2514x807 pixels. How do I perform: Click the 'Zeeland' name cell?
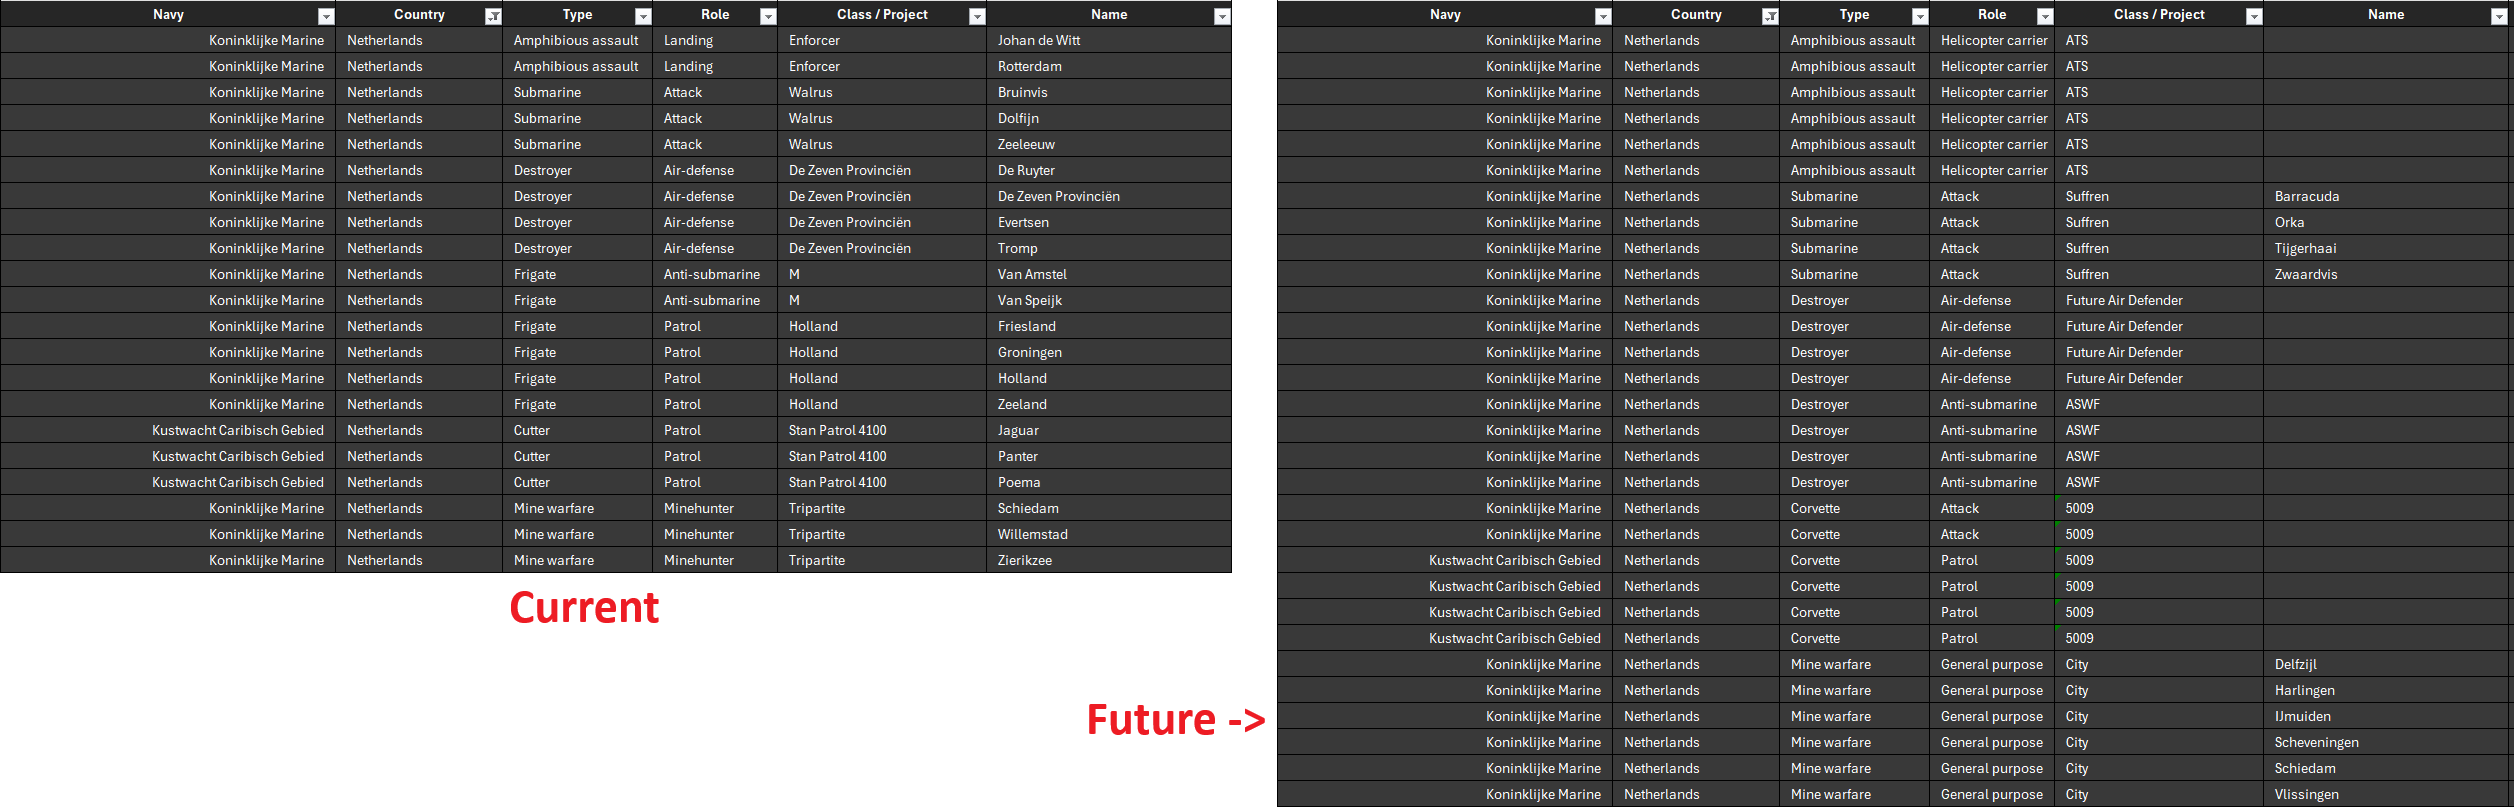tap(1109, 404)
